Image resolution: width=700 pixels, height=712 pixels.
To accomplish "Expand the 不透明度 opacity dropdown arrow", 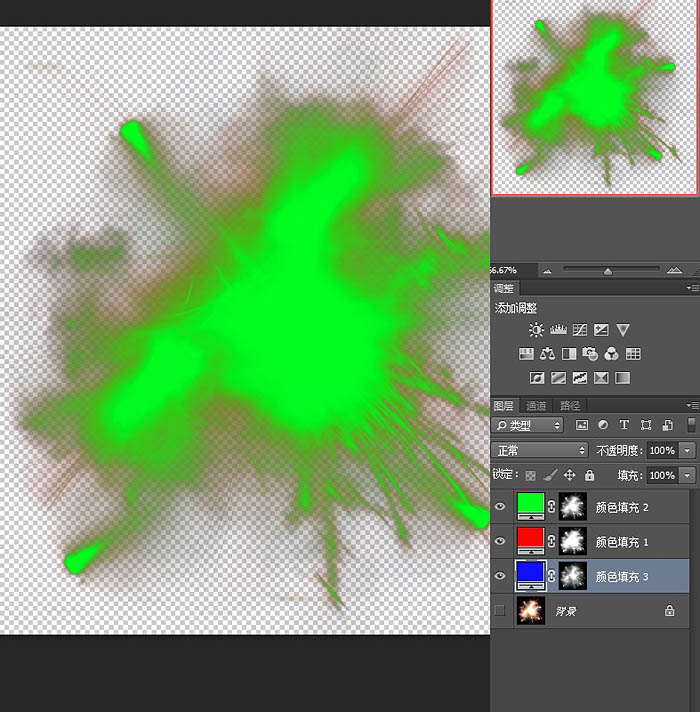I will click(687, 451).
